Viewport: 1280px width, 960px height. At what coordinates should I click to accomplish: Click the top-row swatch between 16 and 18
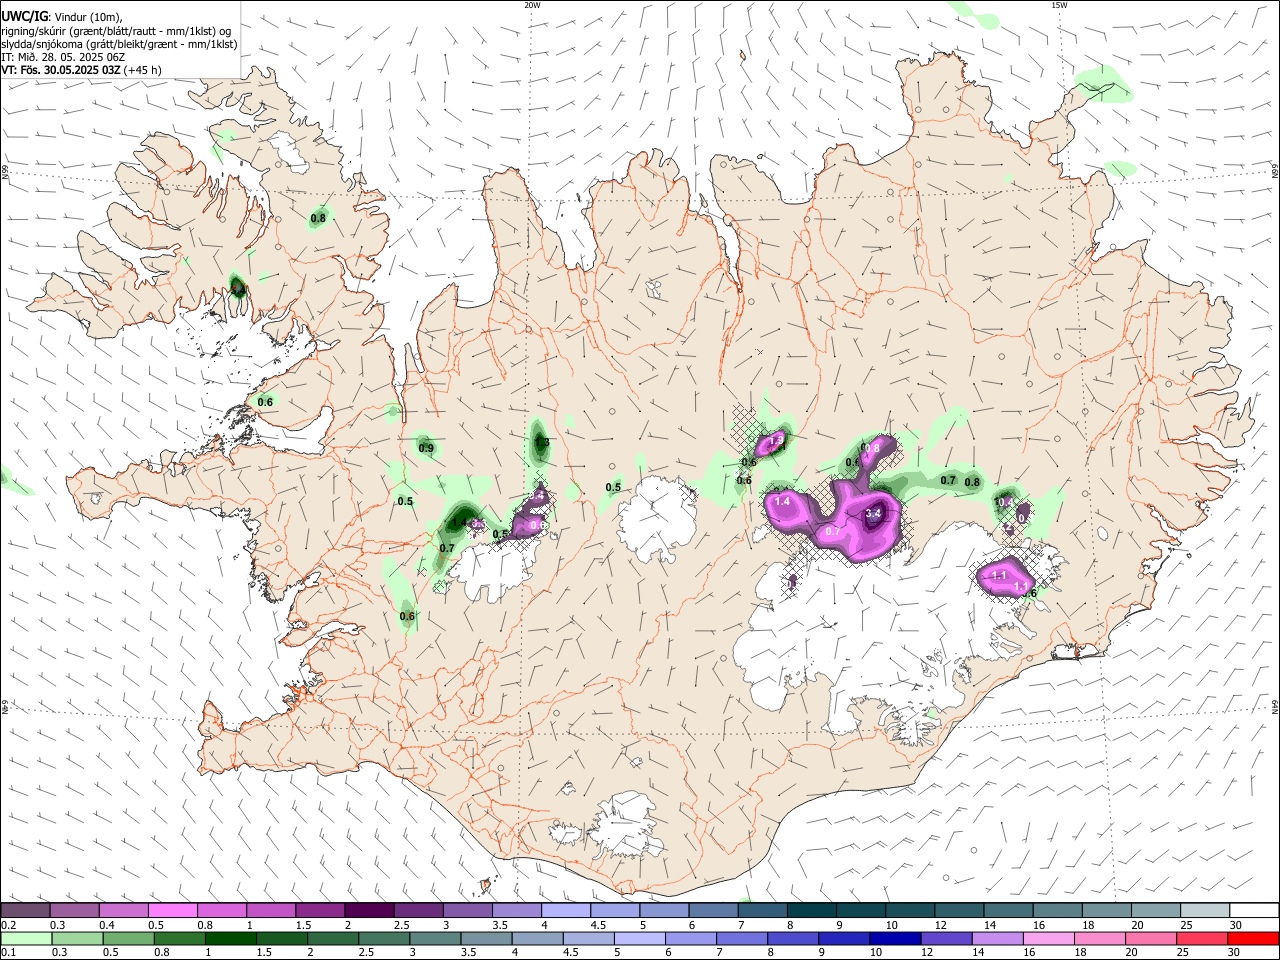click(1057, 911)
